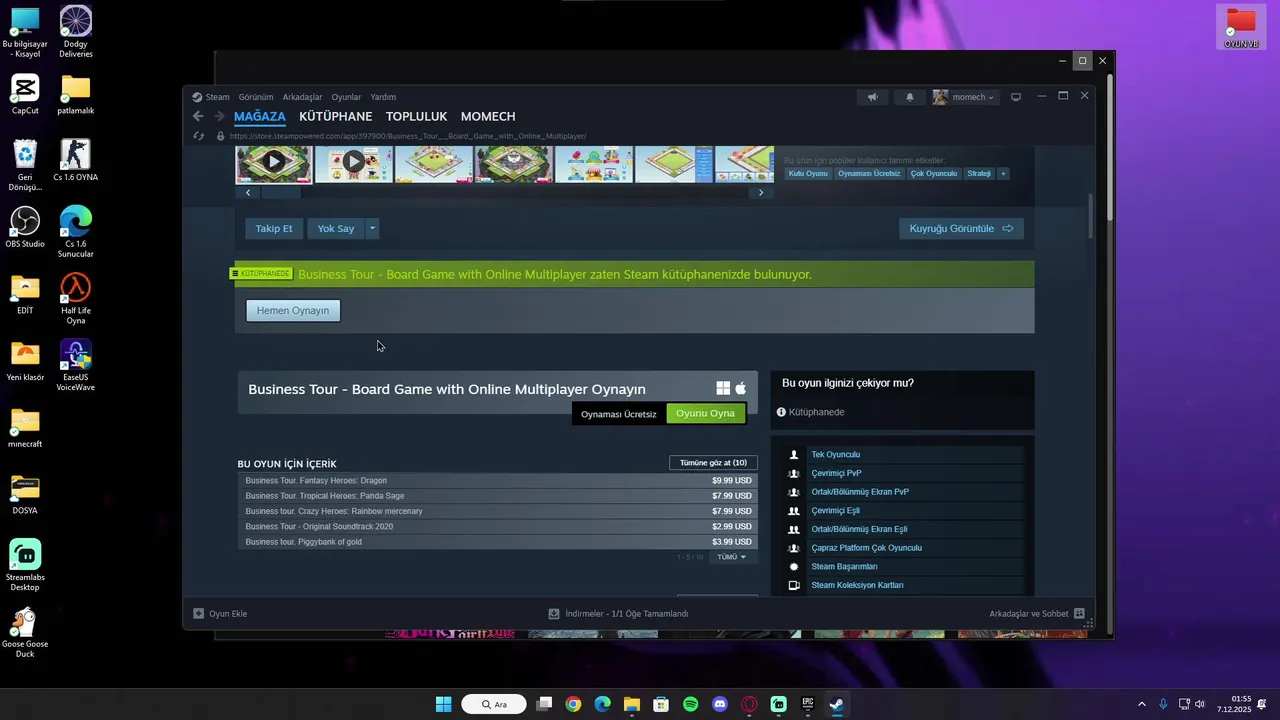Open Crazy Heroes: Rainbow mercenary DLC
The height and width of the screenshot is (720, 1280).
coord(498,511)
